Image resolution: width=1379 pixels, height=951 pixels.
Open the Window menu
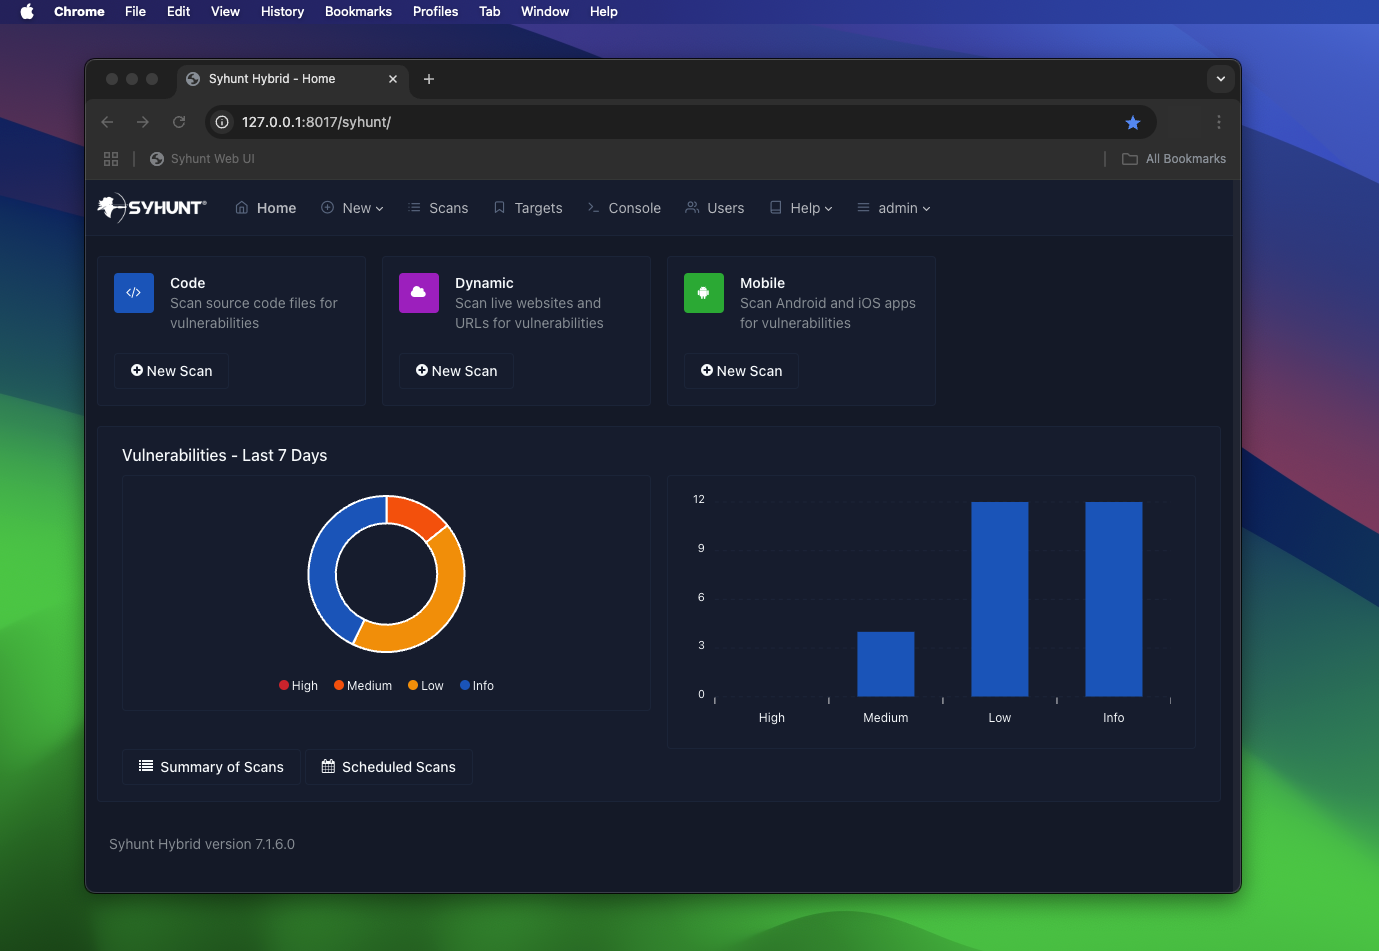(545, 11)
